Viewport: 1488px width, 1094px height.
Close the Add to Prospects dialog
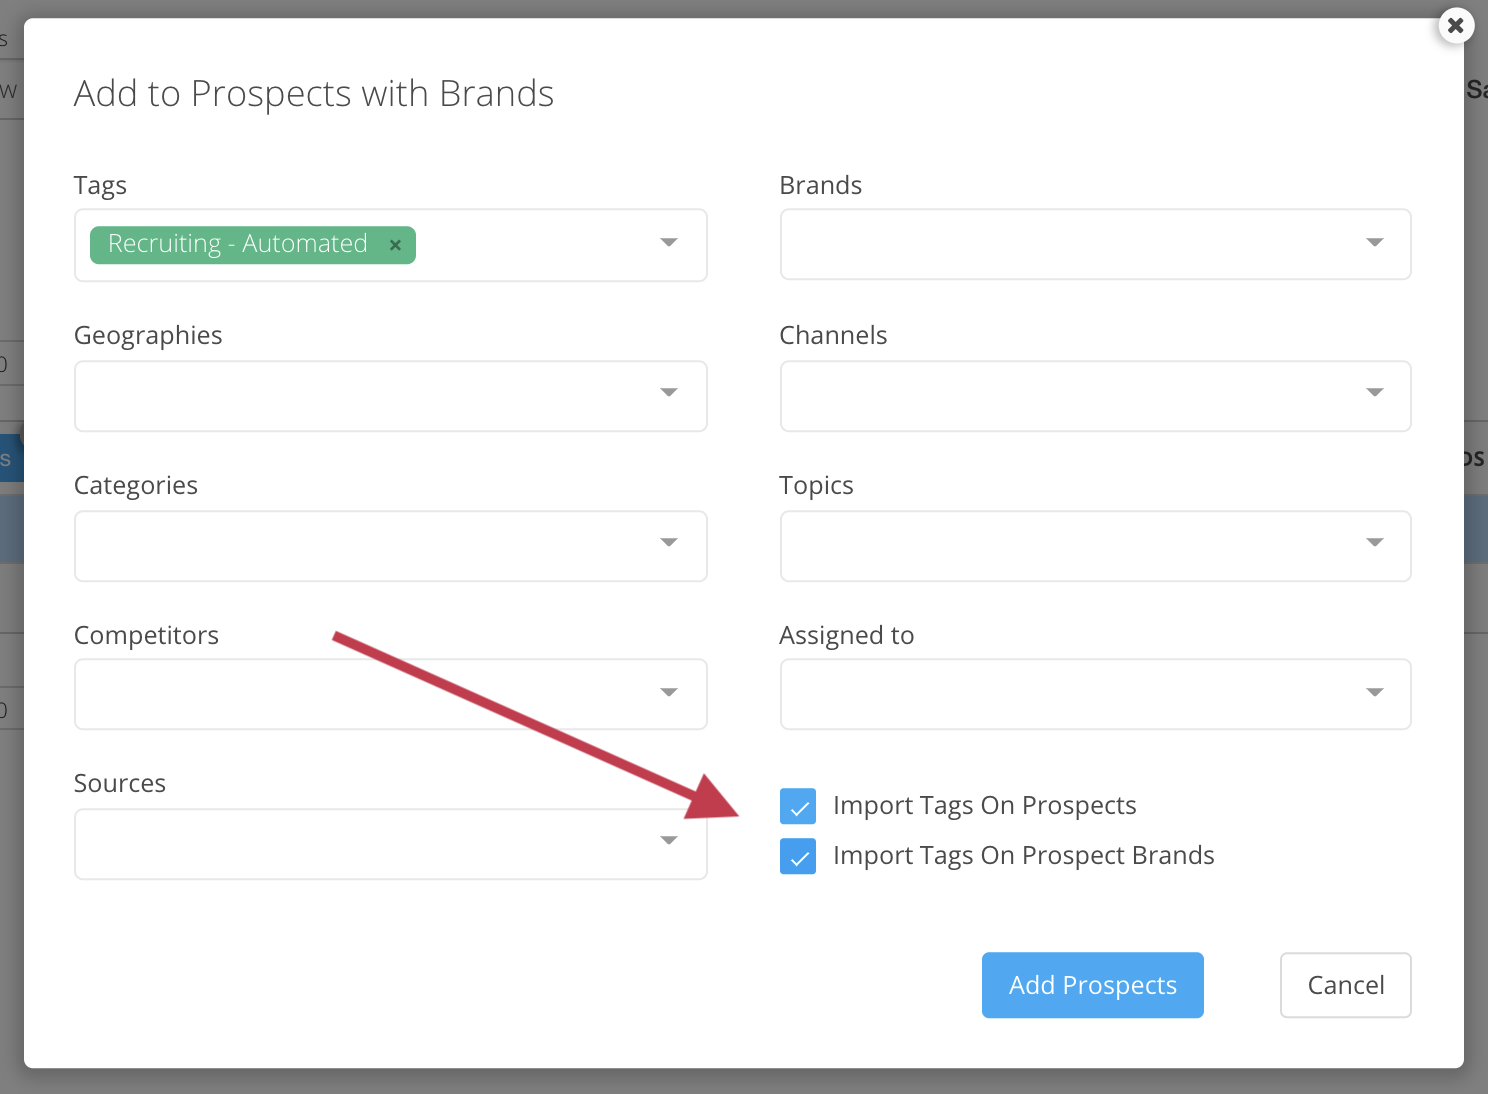click(1456, 26)
